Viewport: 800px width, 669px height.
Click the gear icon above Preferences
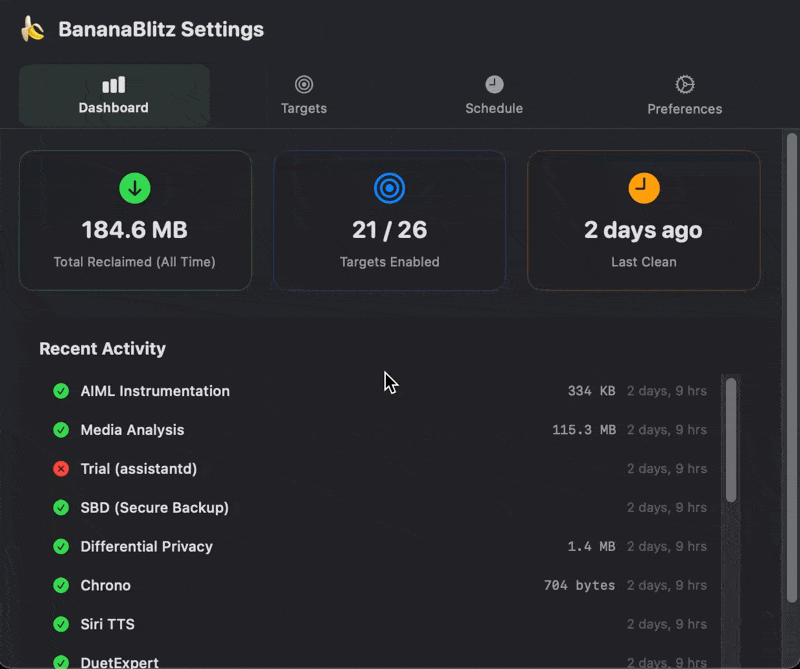pos(684,85)
